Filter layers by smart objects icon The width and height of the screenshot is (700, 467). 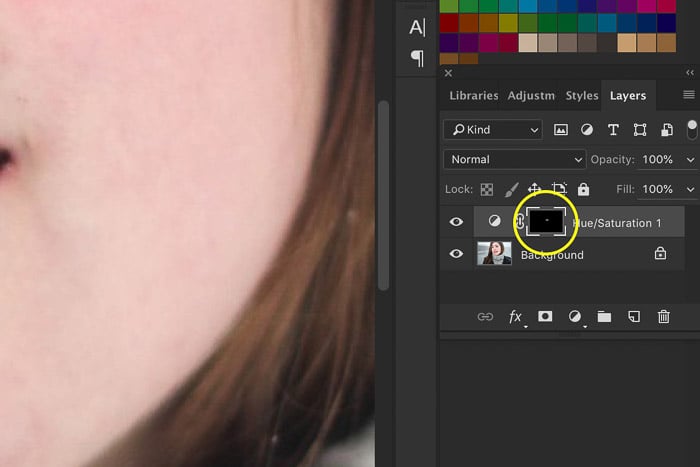click(x=667, y=129)
